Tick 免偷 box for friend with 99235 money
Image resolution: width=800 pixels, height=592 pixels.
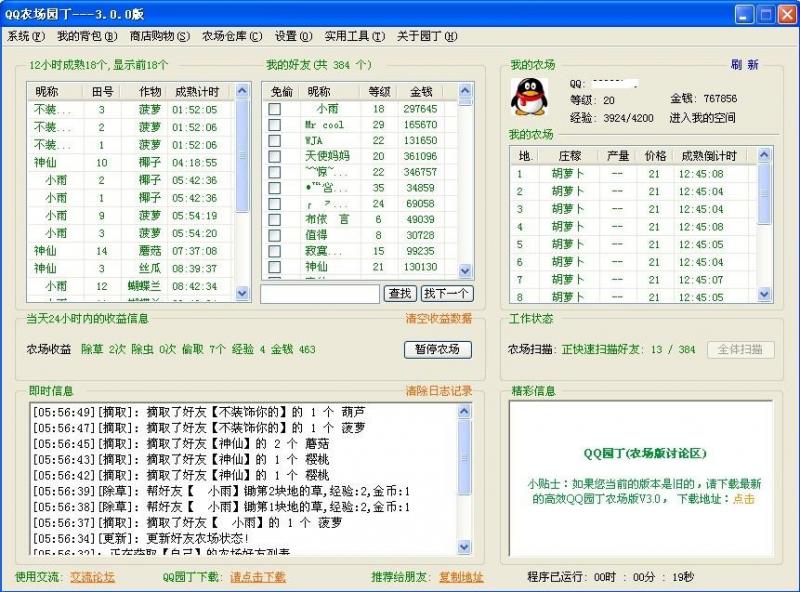pos(274,251)
